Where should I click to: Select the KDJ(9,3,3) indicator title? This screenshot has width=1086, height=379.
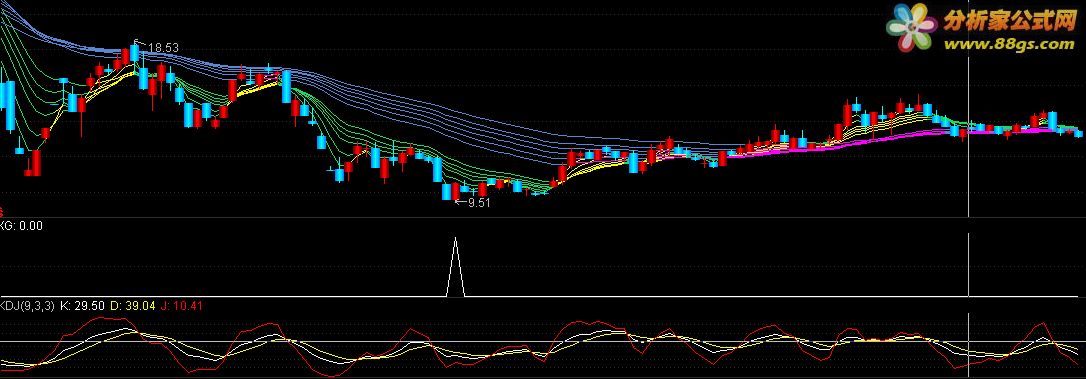[28, 305]
